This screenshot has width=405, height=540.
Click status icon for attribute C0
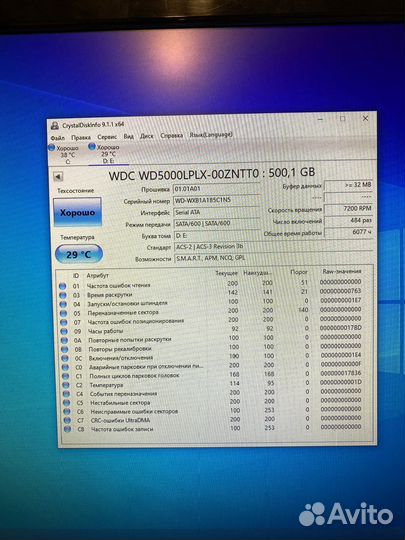65,367
